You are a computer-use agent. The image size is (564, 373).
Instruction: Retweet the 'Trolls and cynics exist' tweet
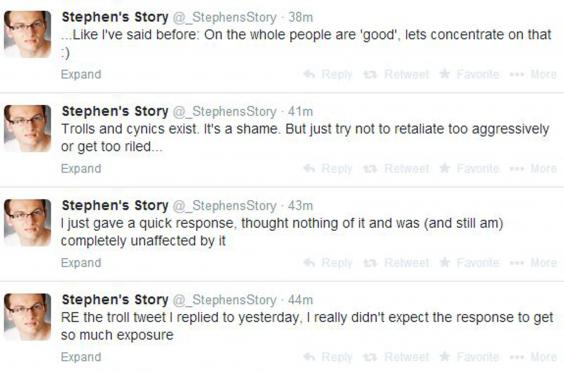(x=396, y=169)
